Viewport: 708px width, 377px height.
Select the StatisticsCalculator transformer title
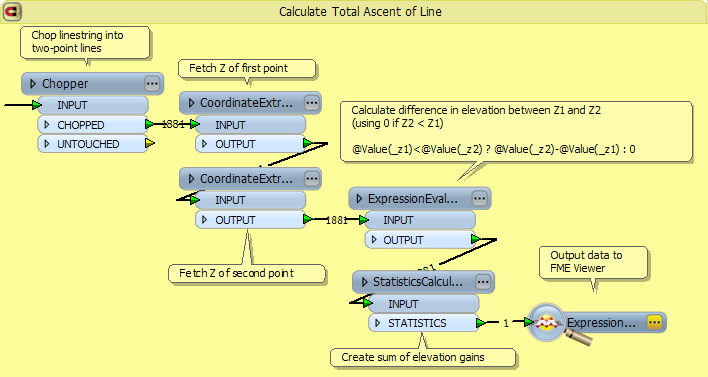(418, 282)
